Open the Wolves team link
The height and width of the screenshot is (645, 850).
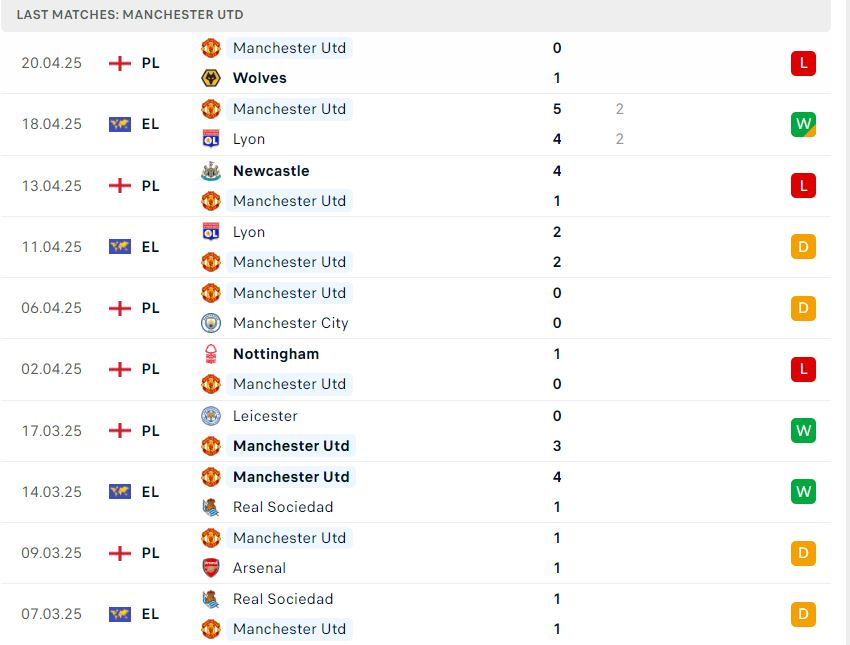(x=260, y=78)
